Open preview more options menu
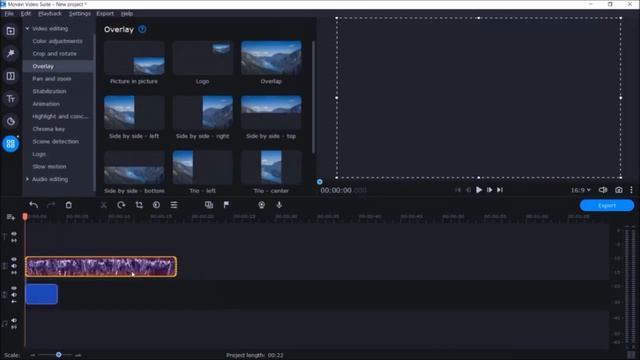Screen dimensions: 640x360 [631, 190]
